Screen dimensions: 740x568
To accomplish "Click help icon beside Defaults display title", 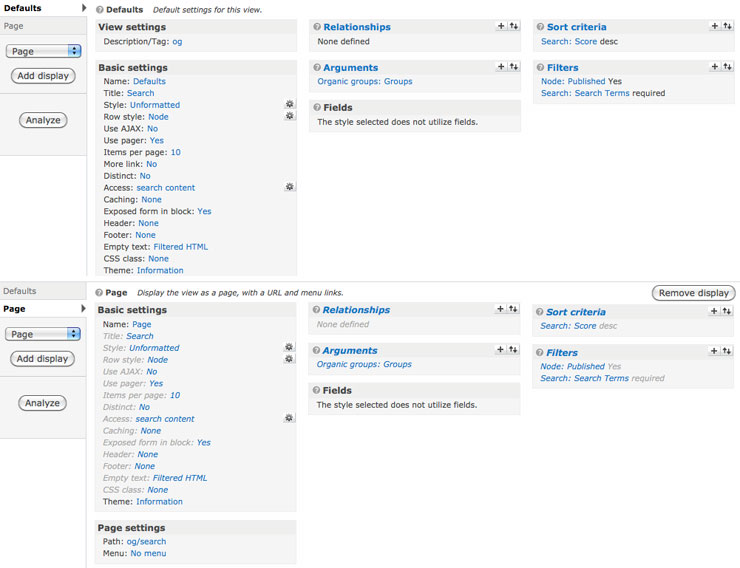I will point(100,9).
